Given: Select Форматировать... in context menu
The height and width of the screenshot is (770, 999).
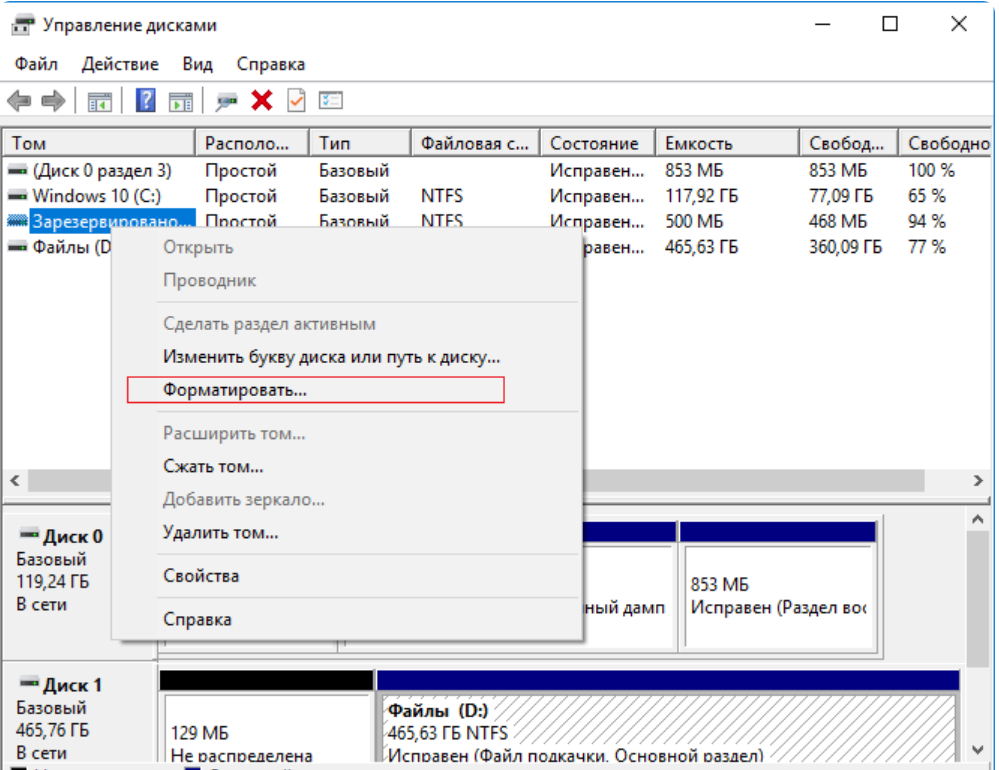Looking at the screenshot, I should pyautogui.click(x=235, y=390).
